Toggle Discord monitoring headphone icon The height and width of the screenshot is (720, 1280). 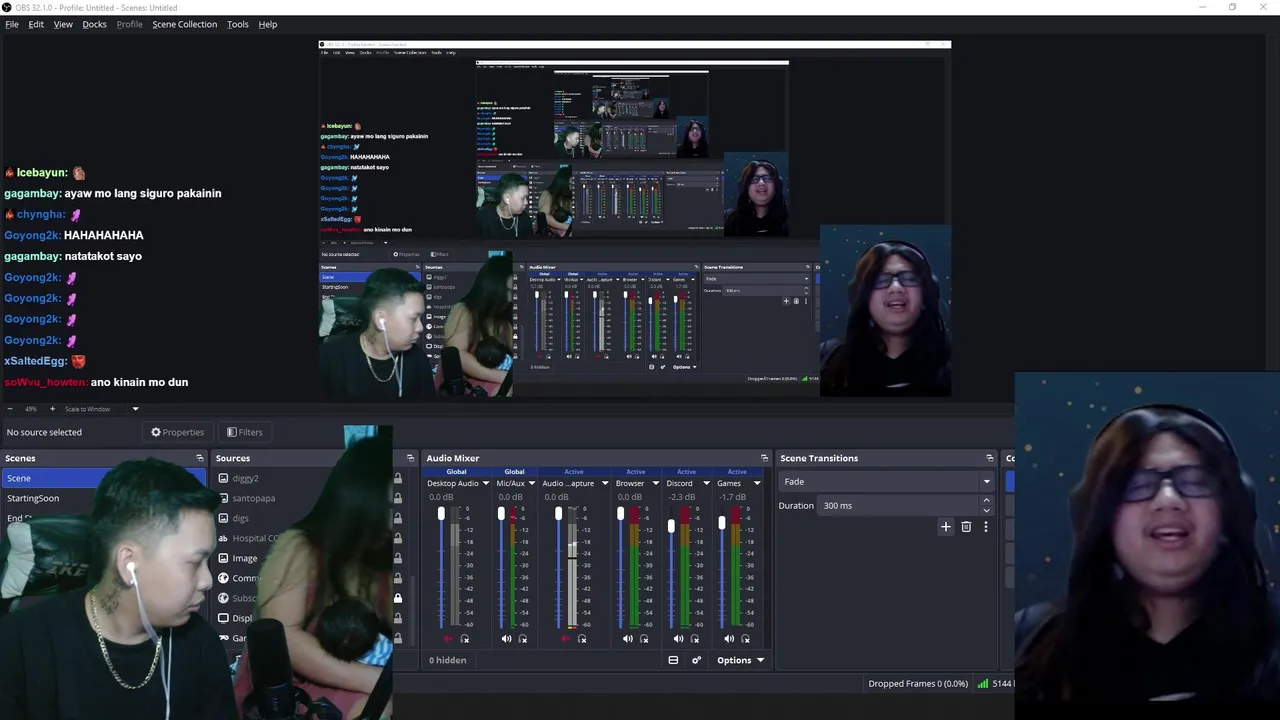coord(695,639)
